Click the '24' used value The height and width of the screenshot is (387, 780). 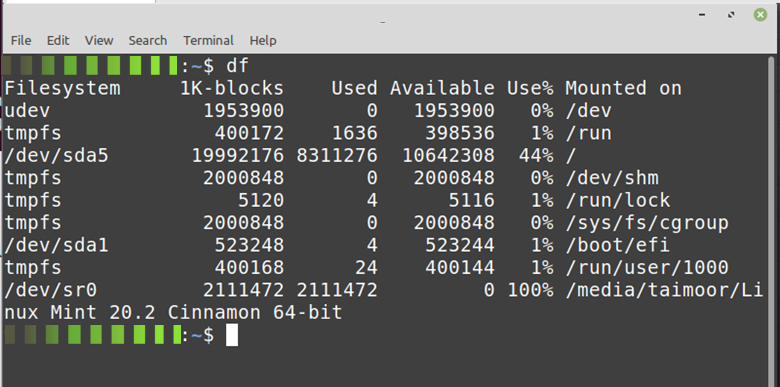(x=366, y=268)
